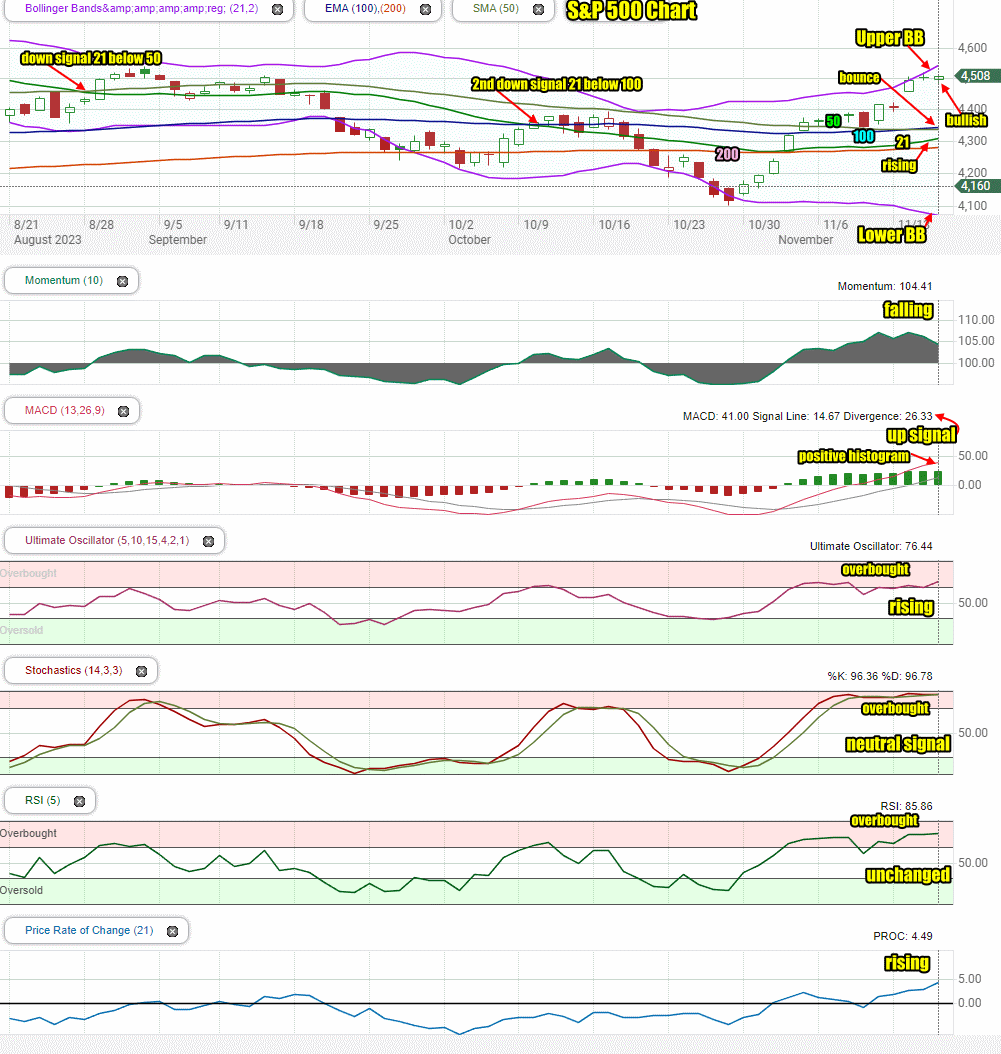Click the 110.00 Momentum axis value
1001x1054 pixels.
tap(976, 319)
